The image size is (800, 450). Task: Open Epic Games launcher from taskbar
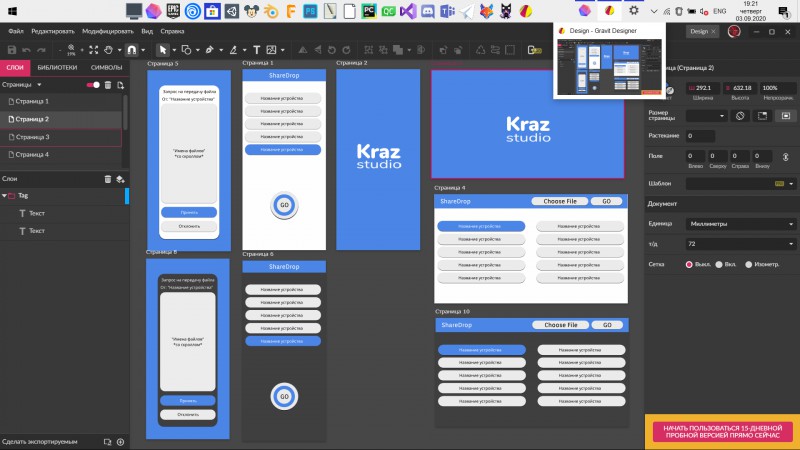point(173,11)
